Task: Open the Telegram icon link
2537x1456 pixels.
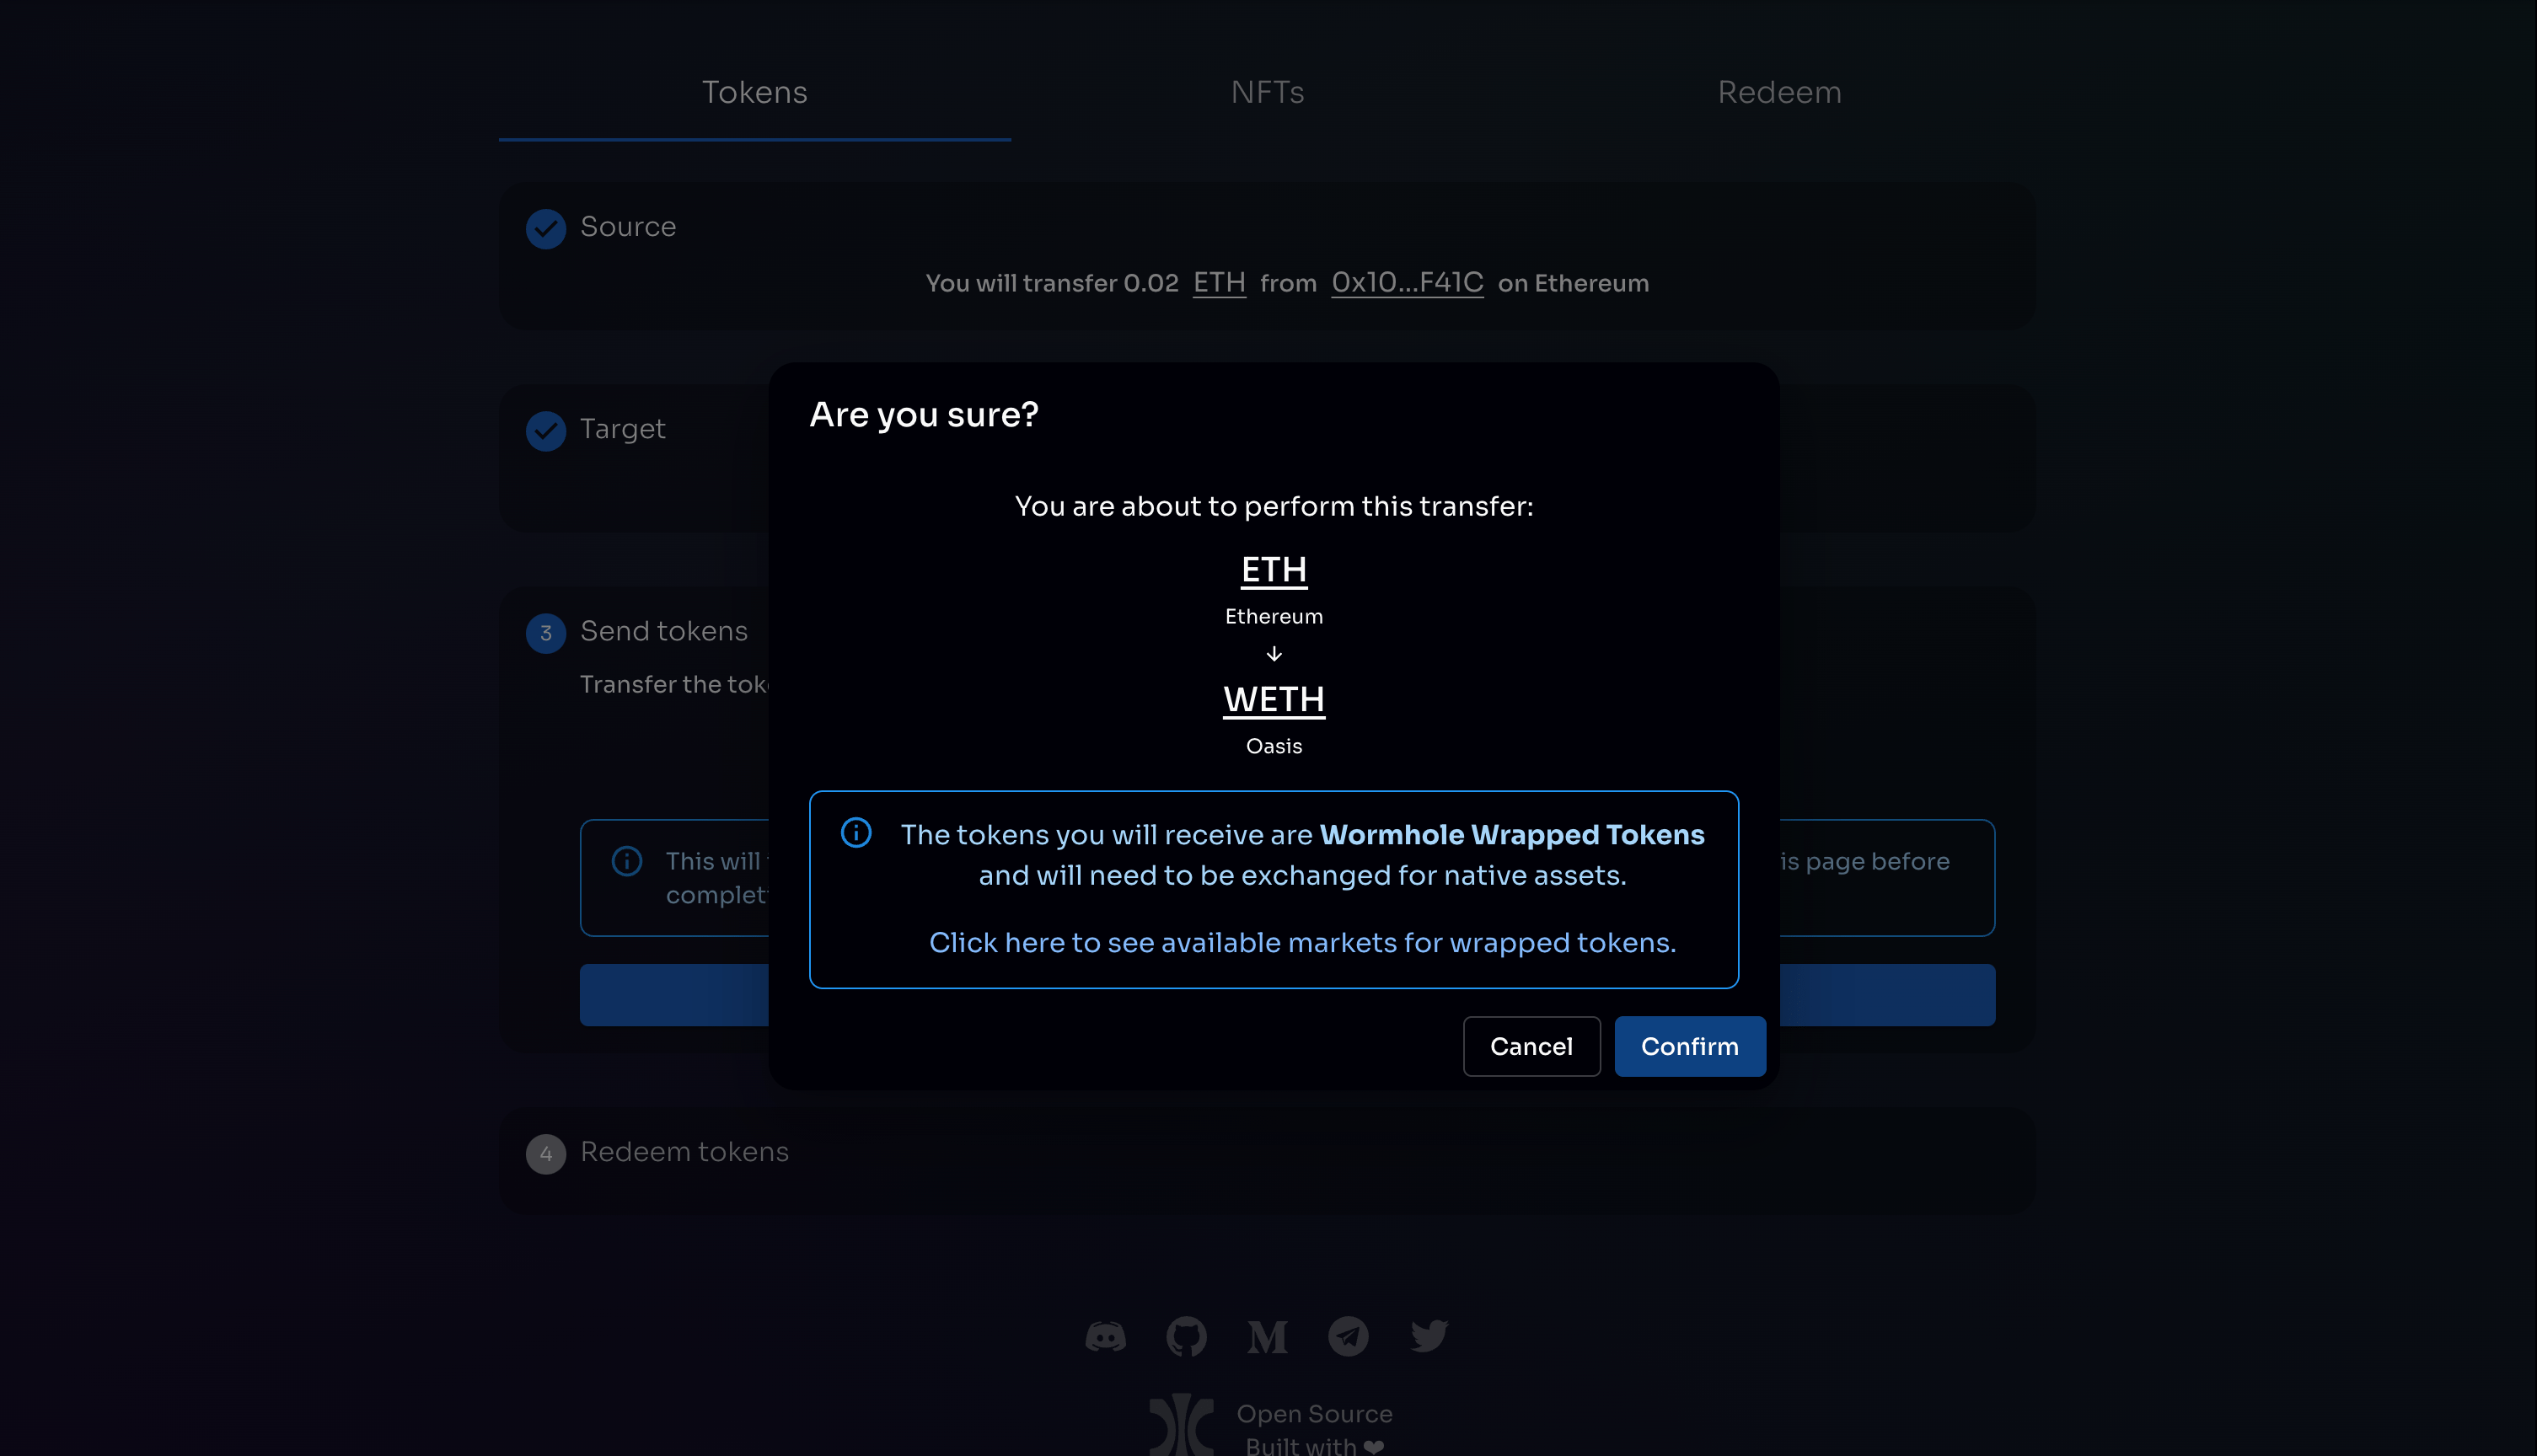Action: pos(1348,1336)
